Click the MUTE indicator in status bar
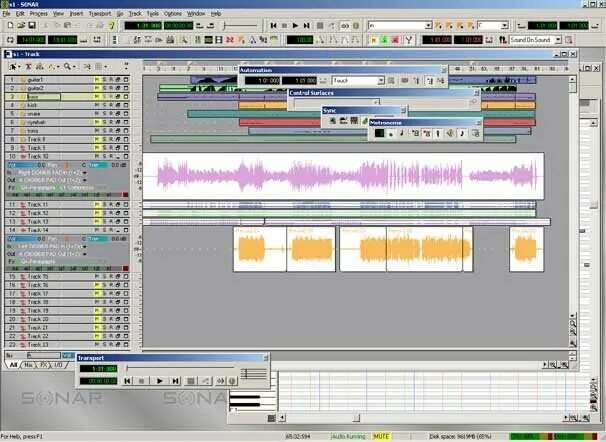The width and height of the screenshot is (606, 442). (381, 437)
